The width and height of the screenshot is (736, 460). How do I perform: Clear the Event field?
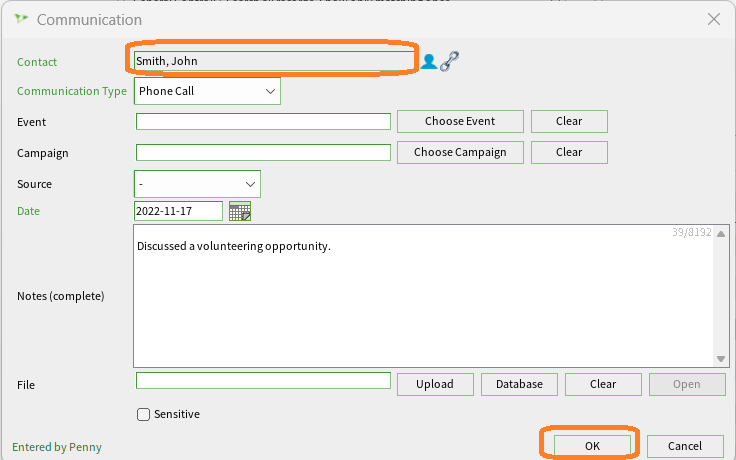click(x=569, y=122)
